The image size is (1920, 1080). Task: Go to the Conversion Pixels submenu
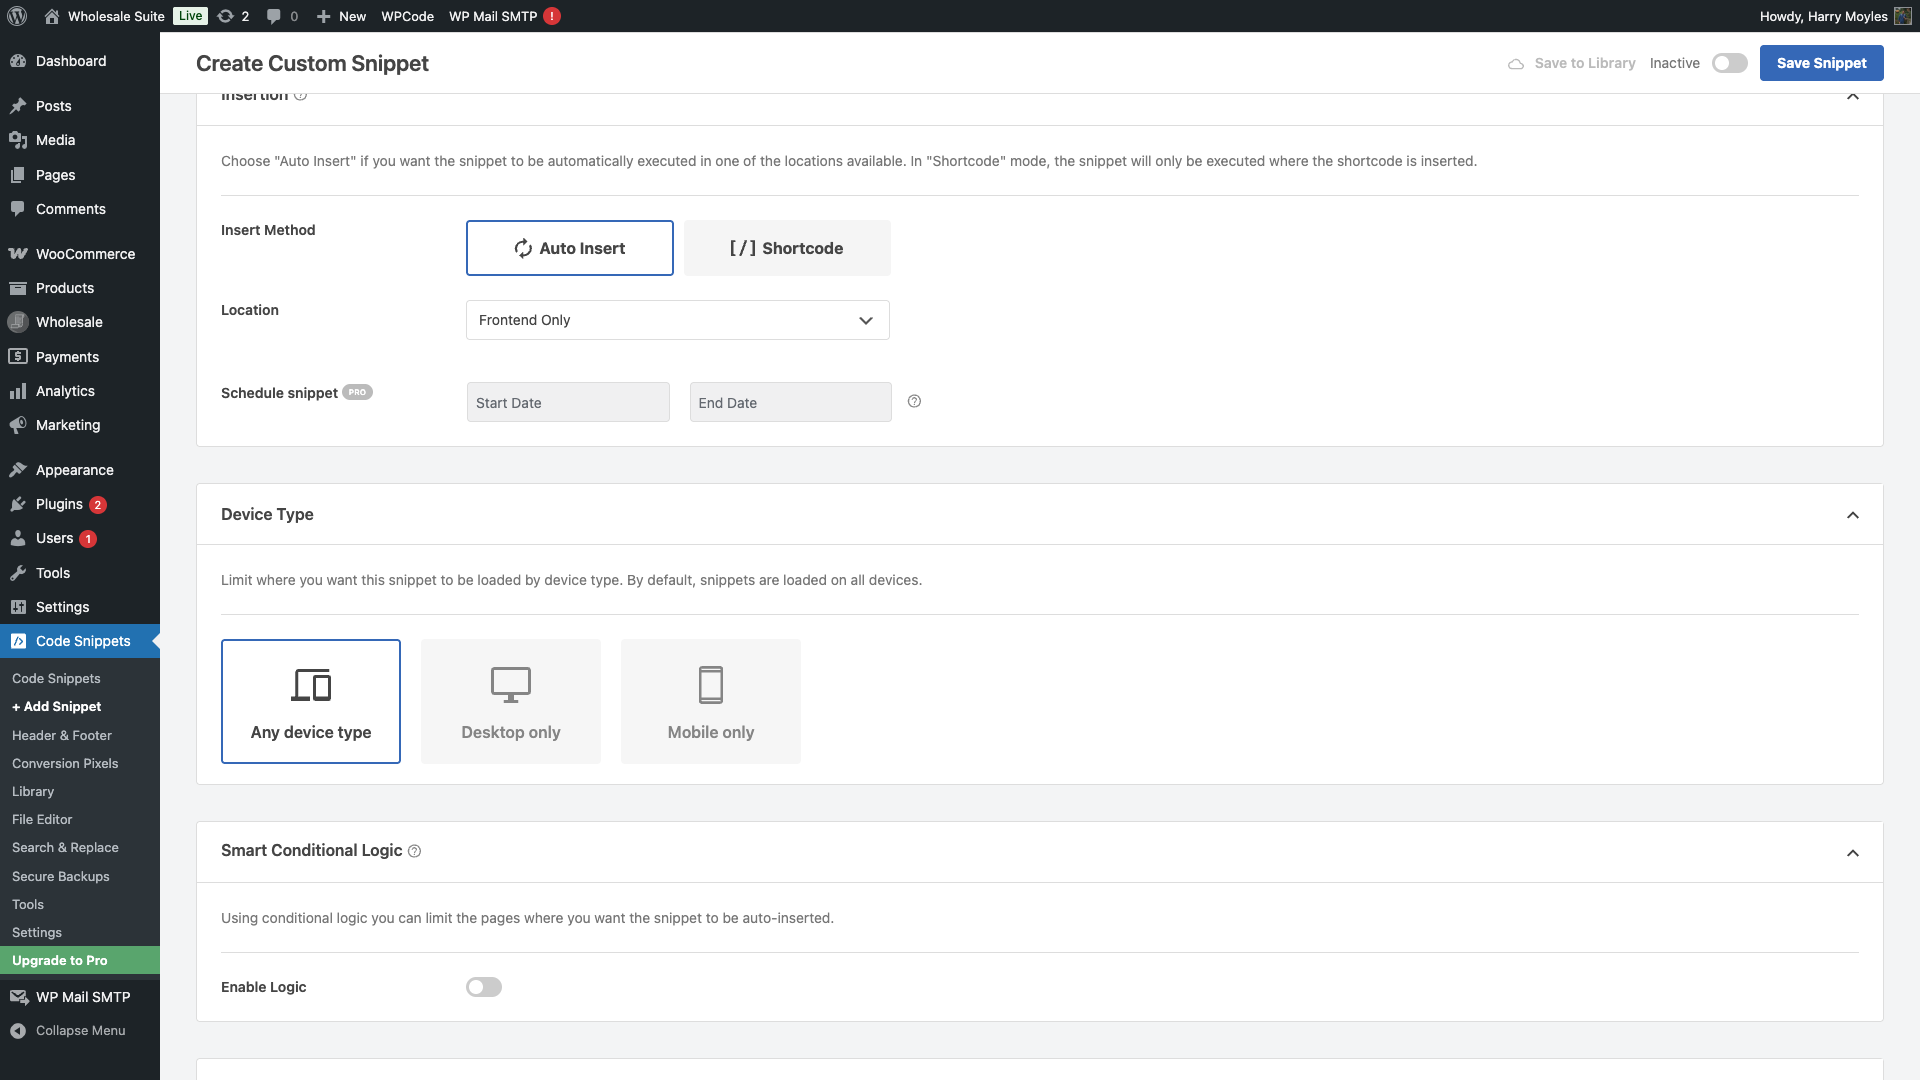(65, 763)
